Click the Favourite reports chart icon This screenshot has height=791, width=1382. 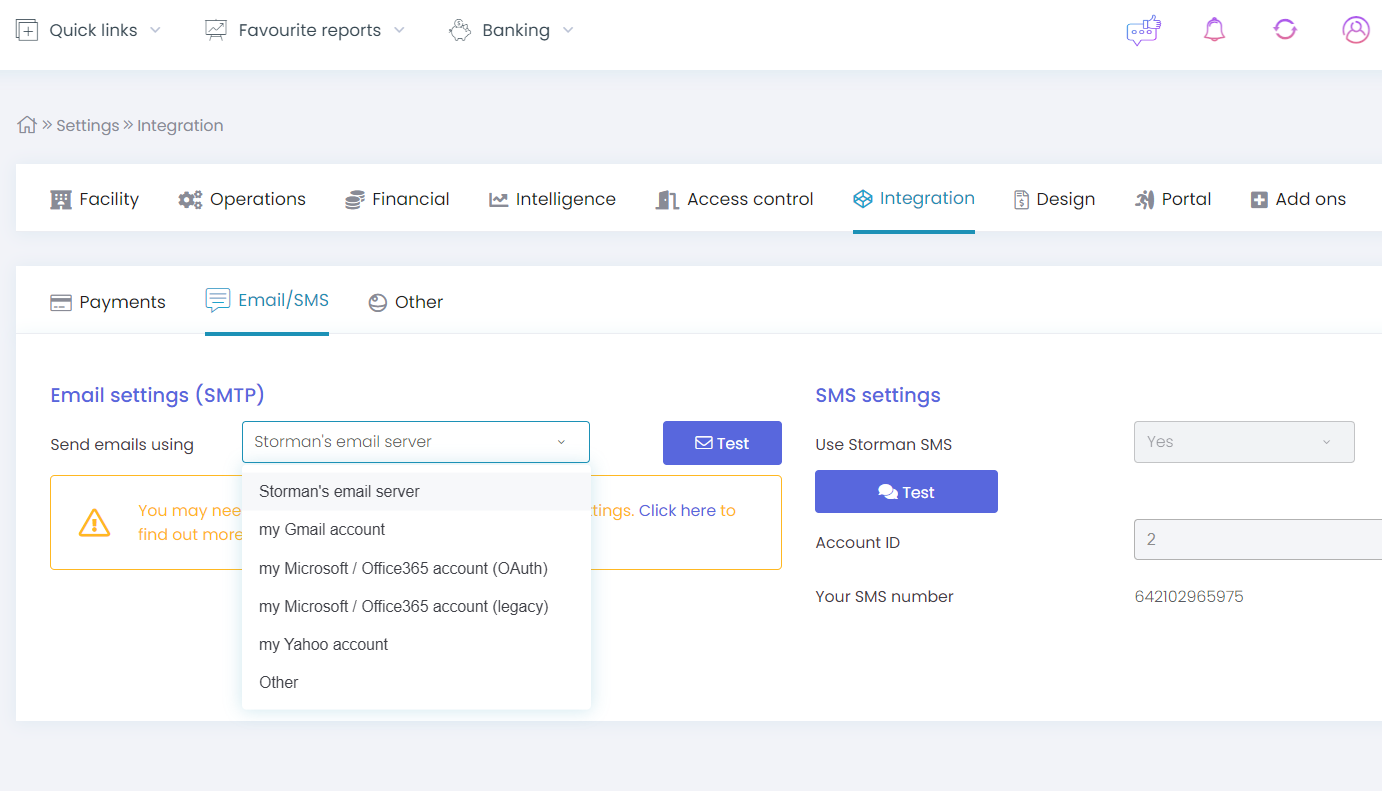(216, 30)
